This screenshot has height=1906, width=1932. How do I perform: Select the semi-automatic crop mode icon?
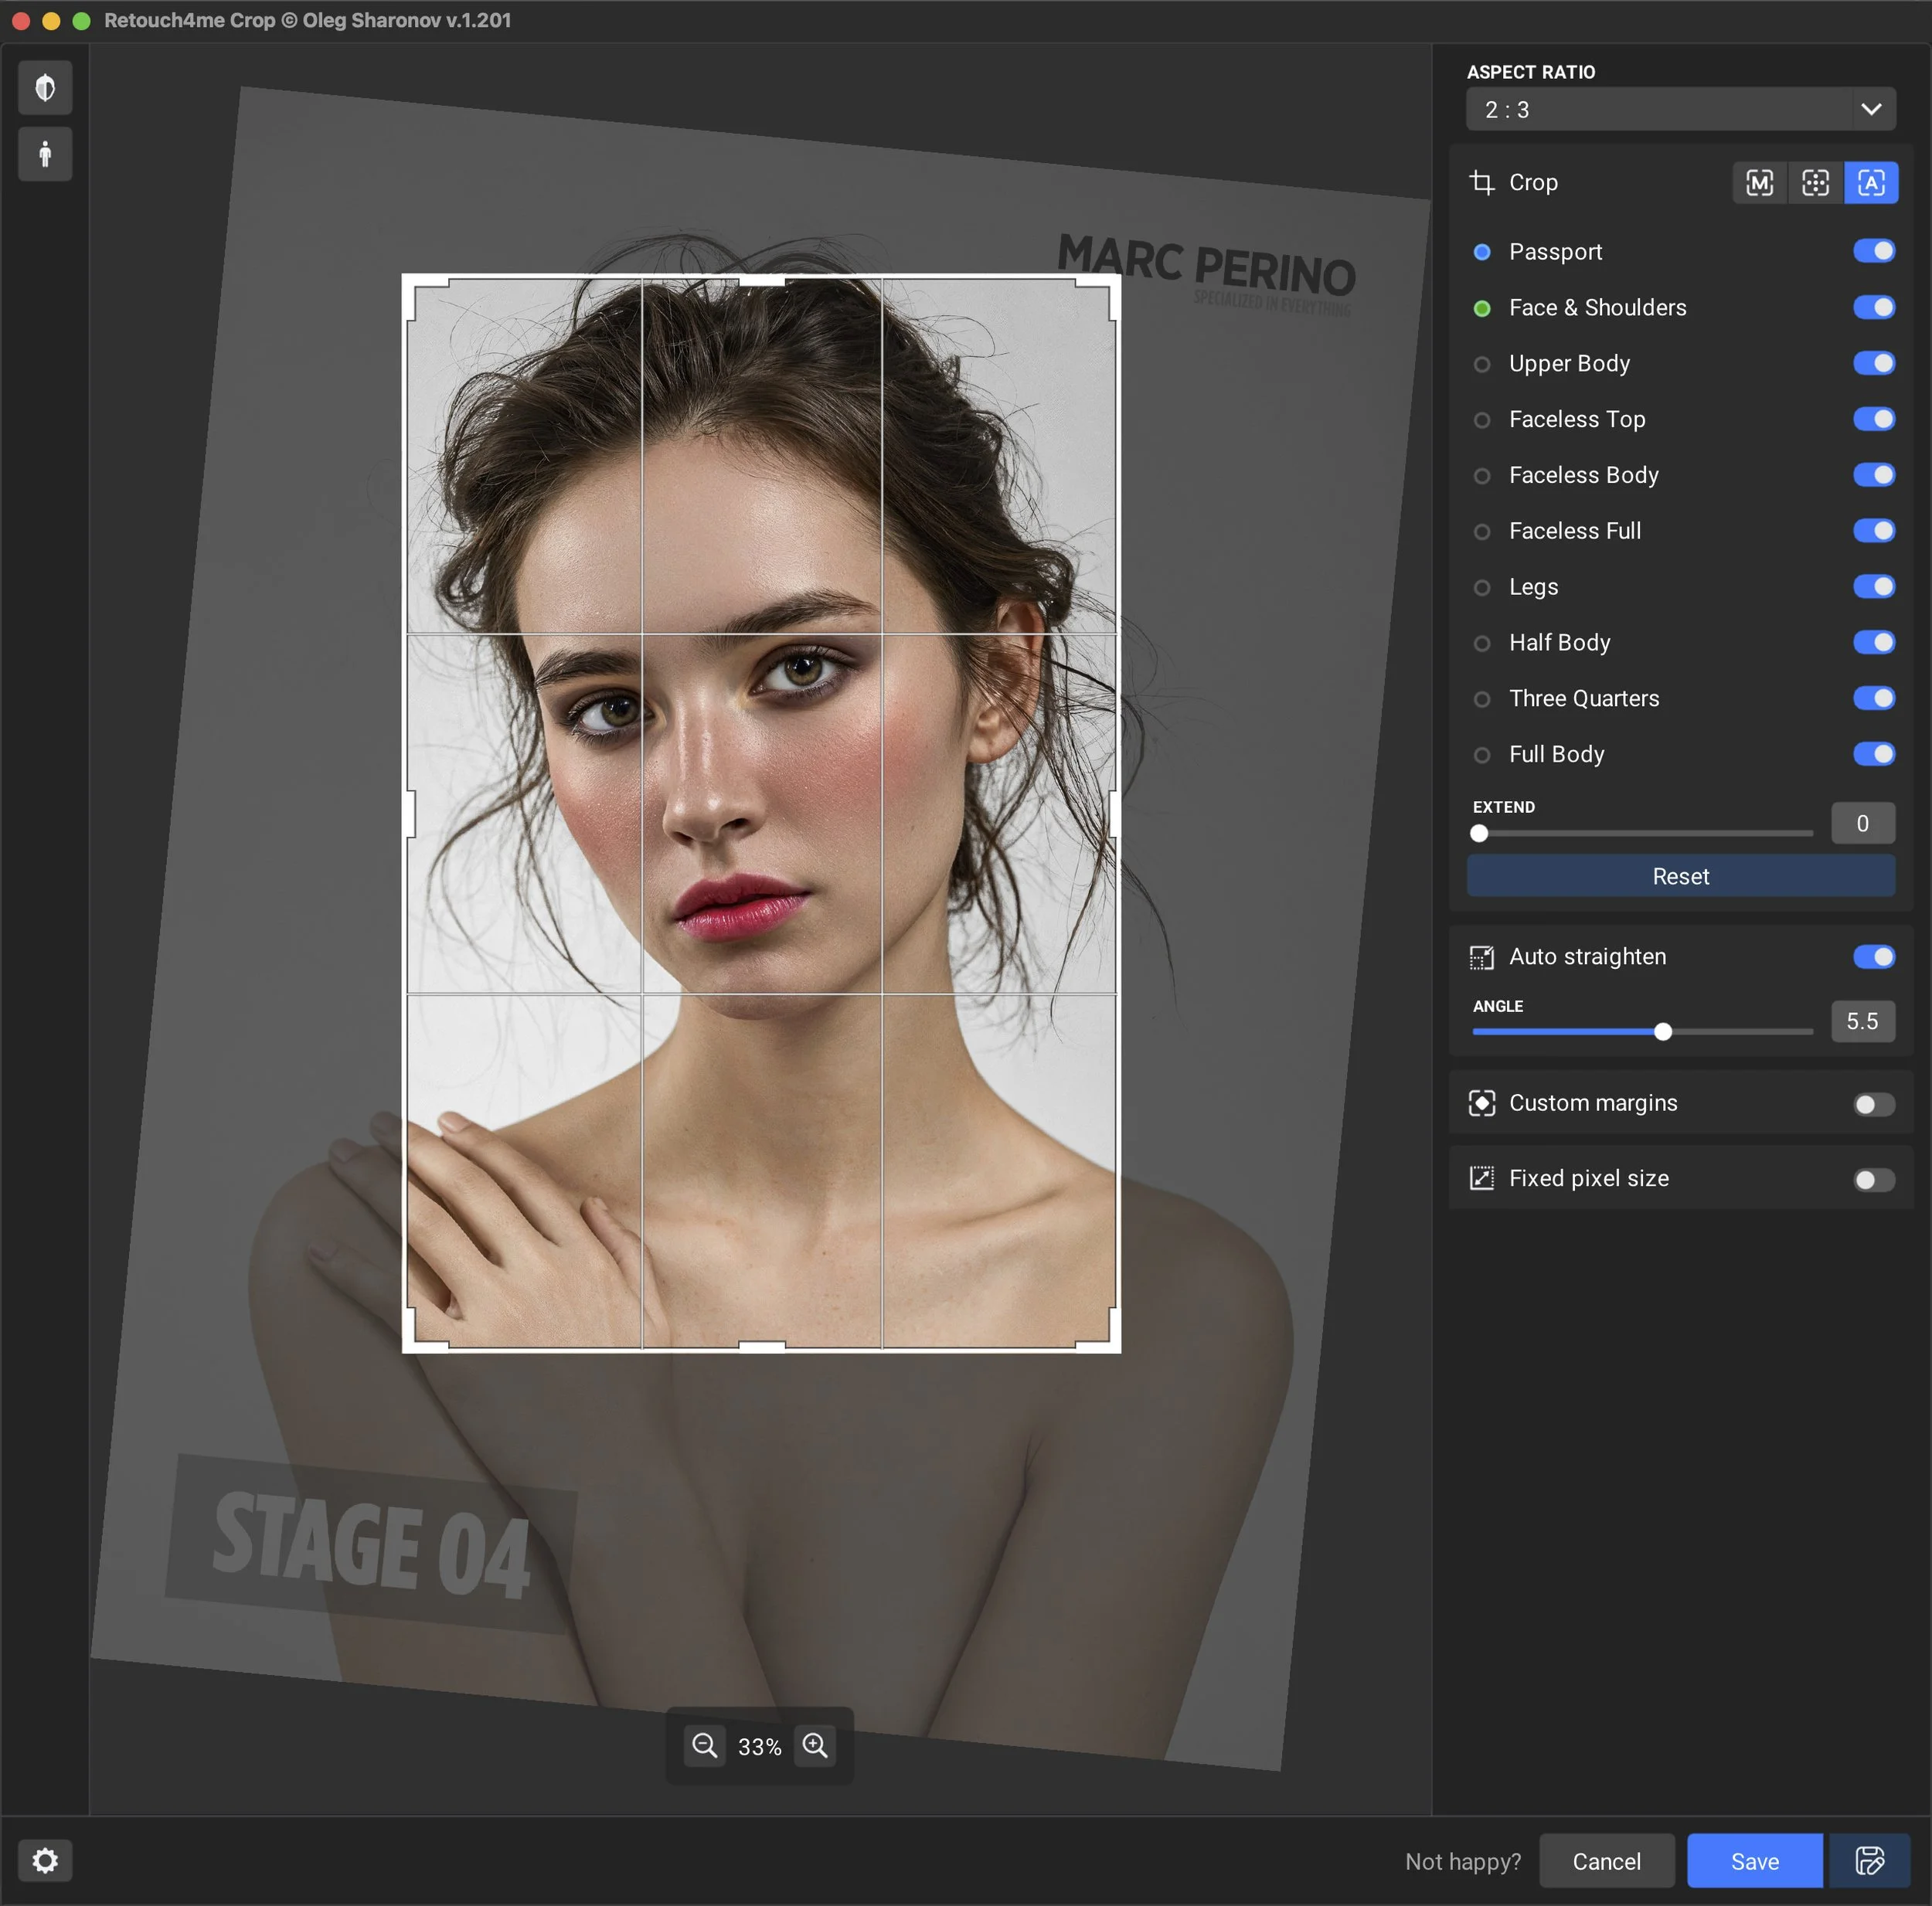[x=1815, y=182]
